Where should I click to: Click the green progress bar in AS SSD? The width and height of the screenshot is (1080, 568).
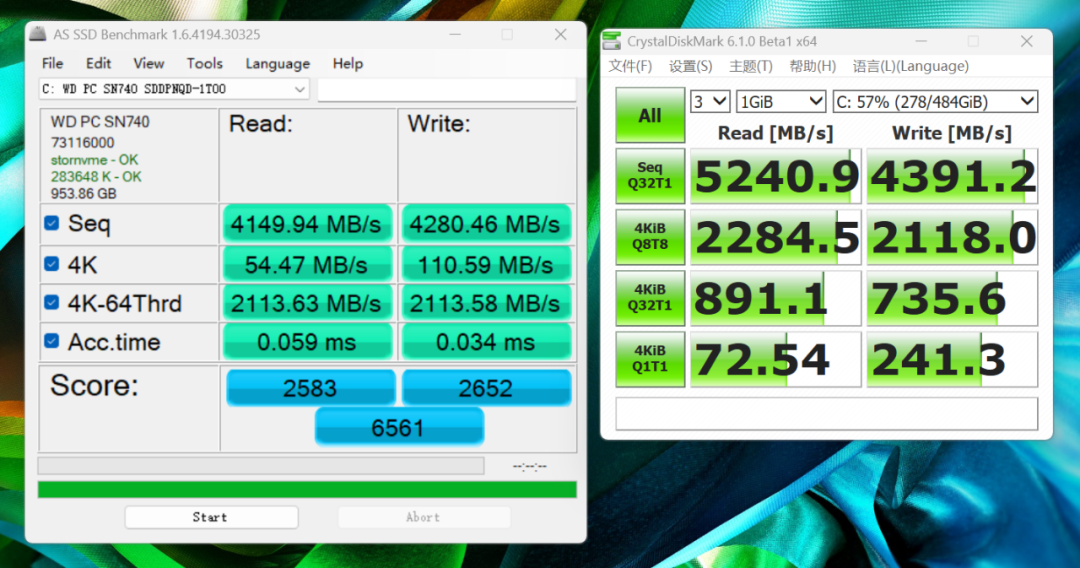(307, 490)
